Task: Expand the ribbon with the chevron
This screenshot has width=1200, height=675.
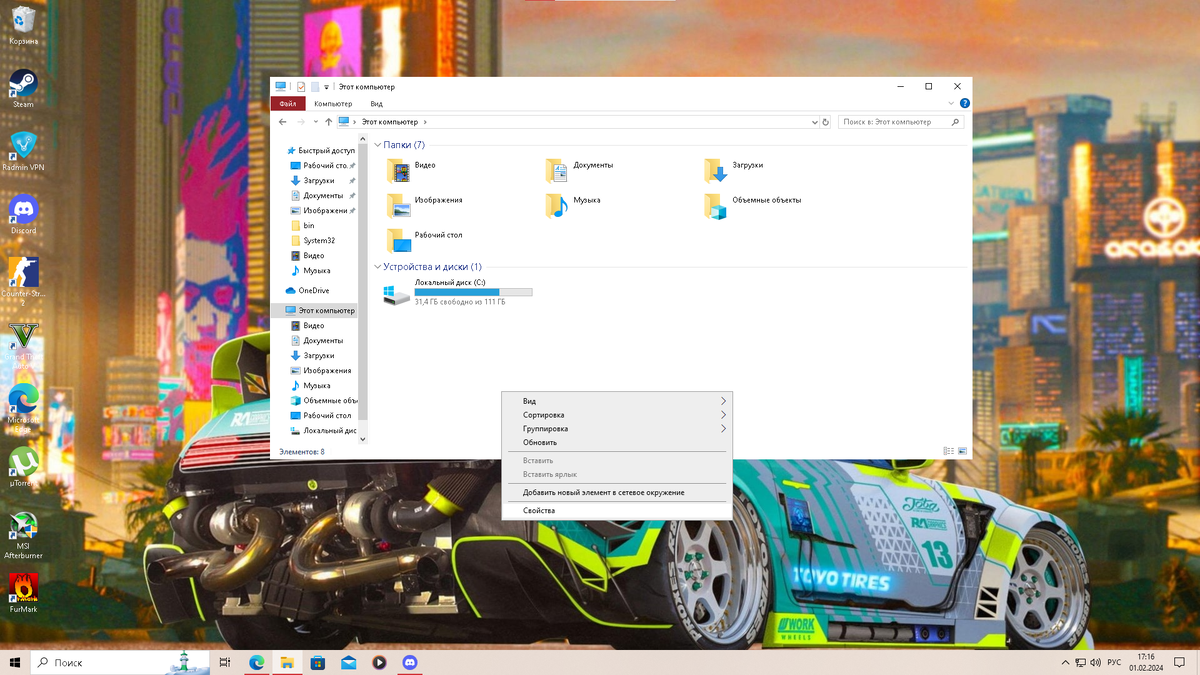Action: (951, 103)
